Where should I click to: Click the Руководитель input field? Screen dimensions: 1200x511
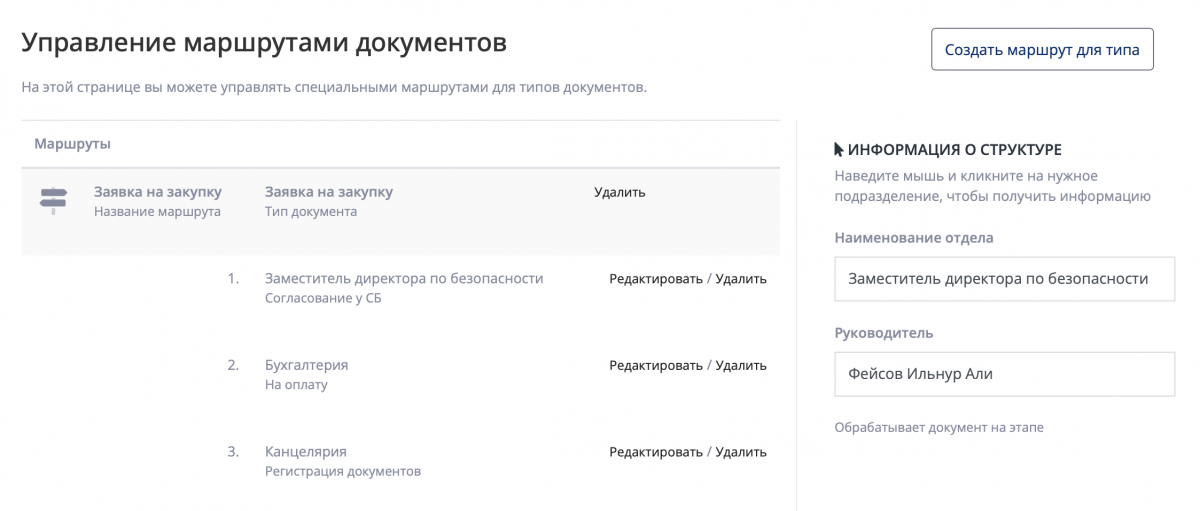coord(1004,374)
